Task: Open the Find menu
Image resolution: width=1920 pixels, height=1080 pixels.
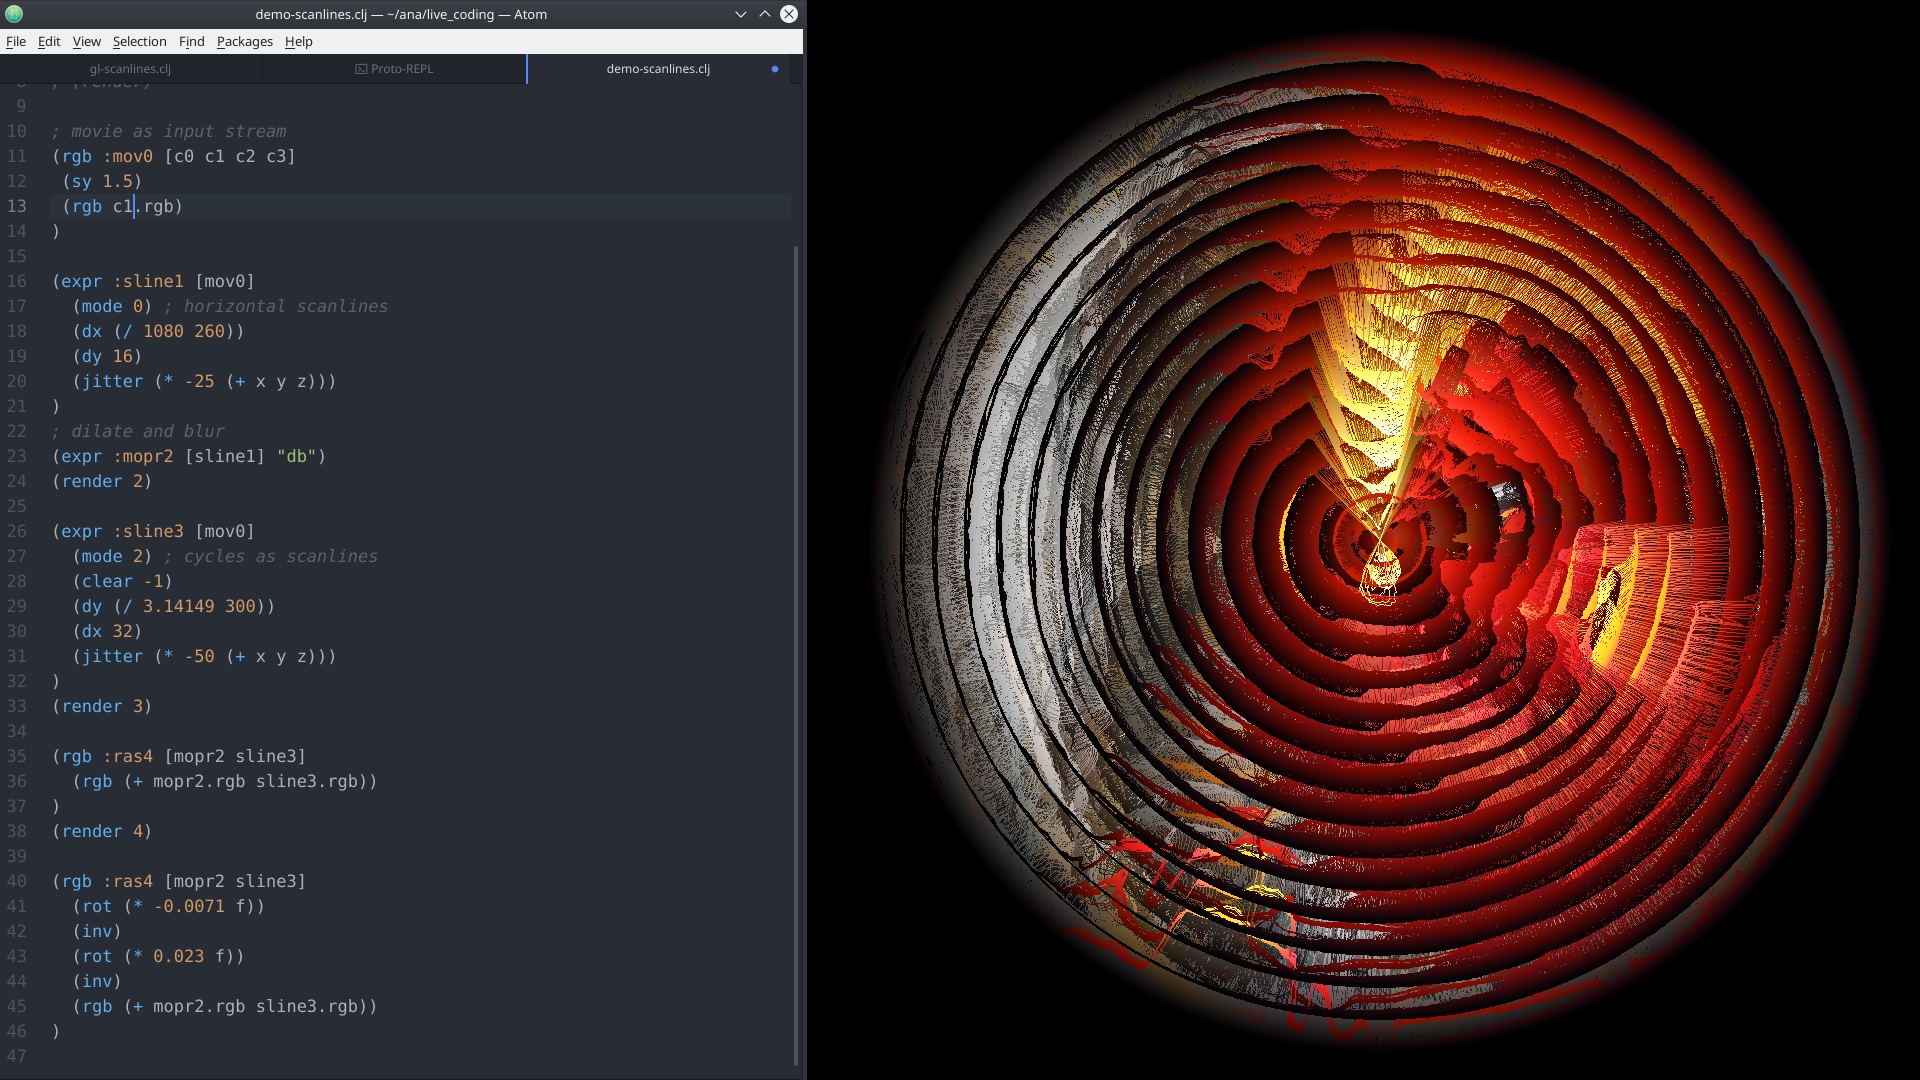Action: (x=191, y=41)
